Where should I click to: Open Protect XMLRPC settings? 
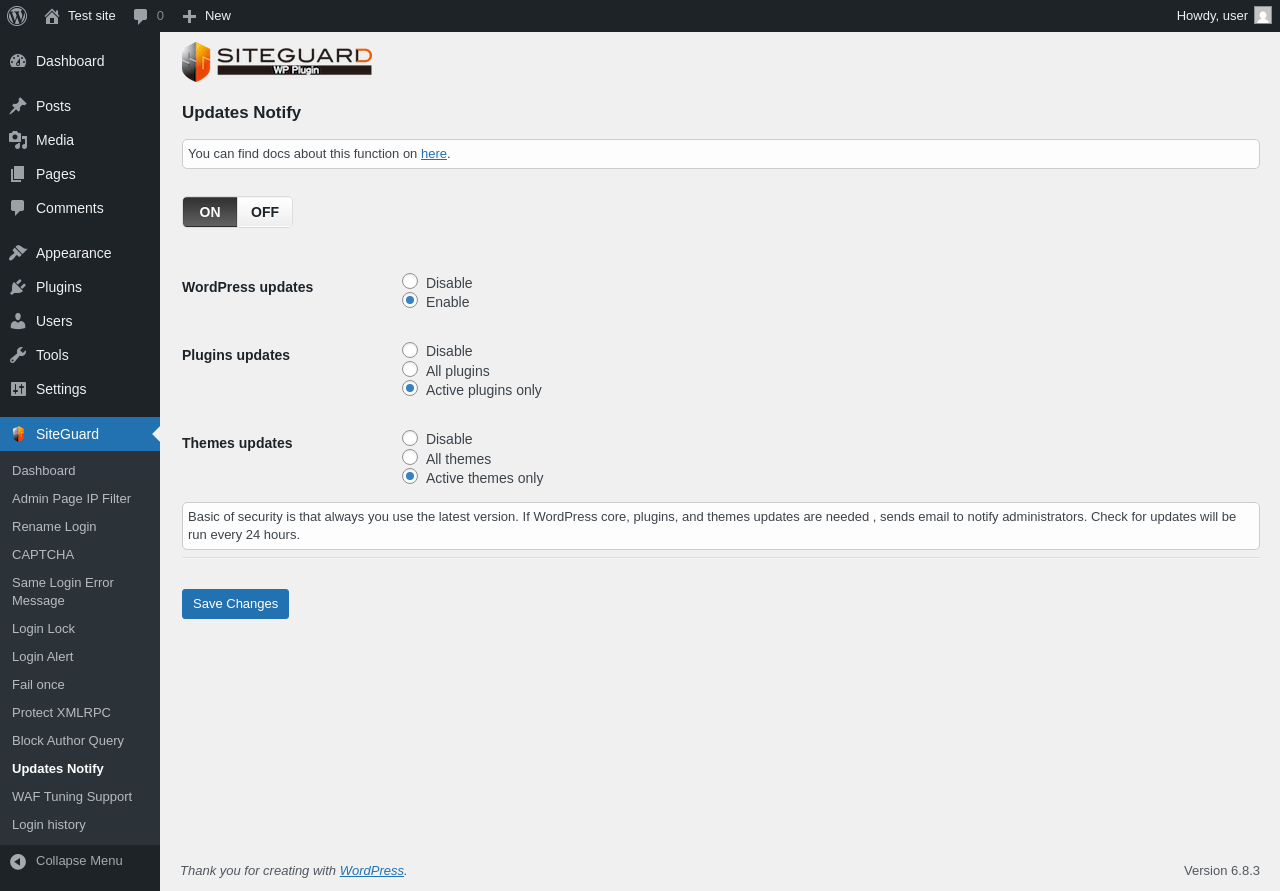pyautogui.click(x=80, y=713)
